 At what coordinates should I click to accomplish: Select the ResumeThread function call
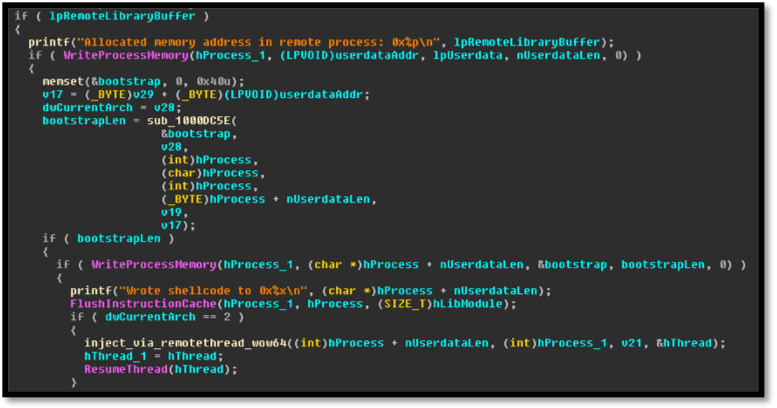pyautogui.click(x=161, y=369)
